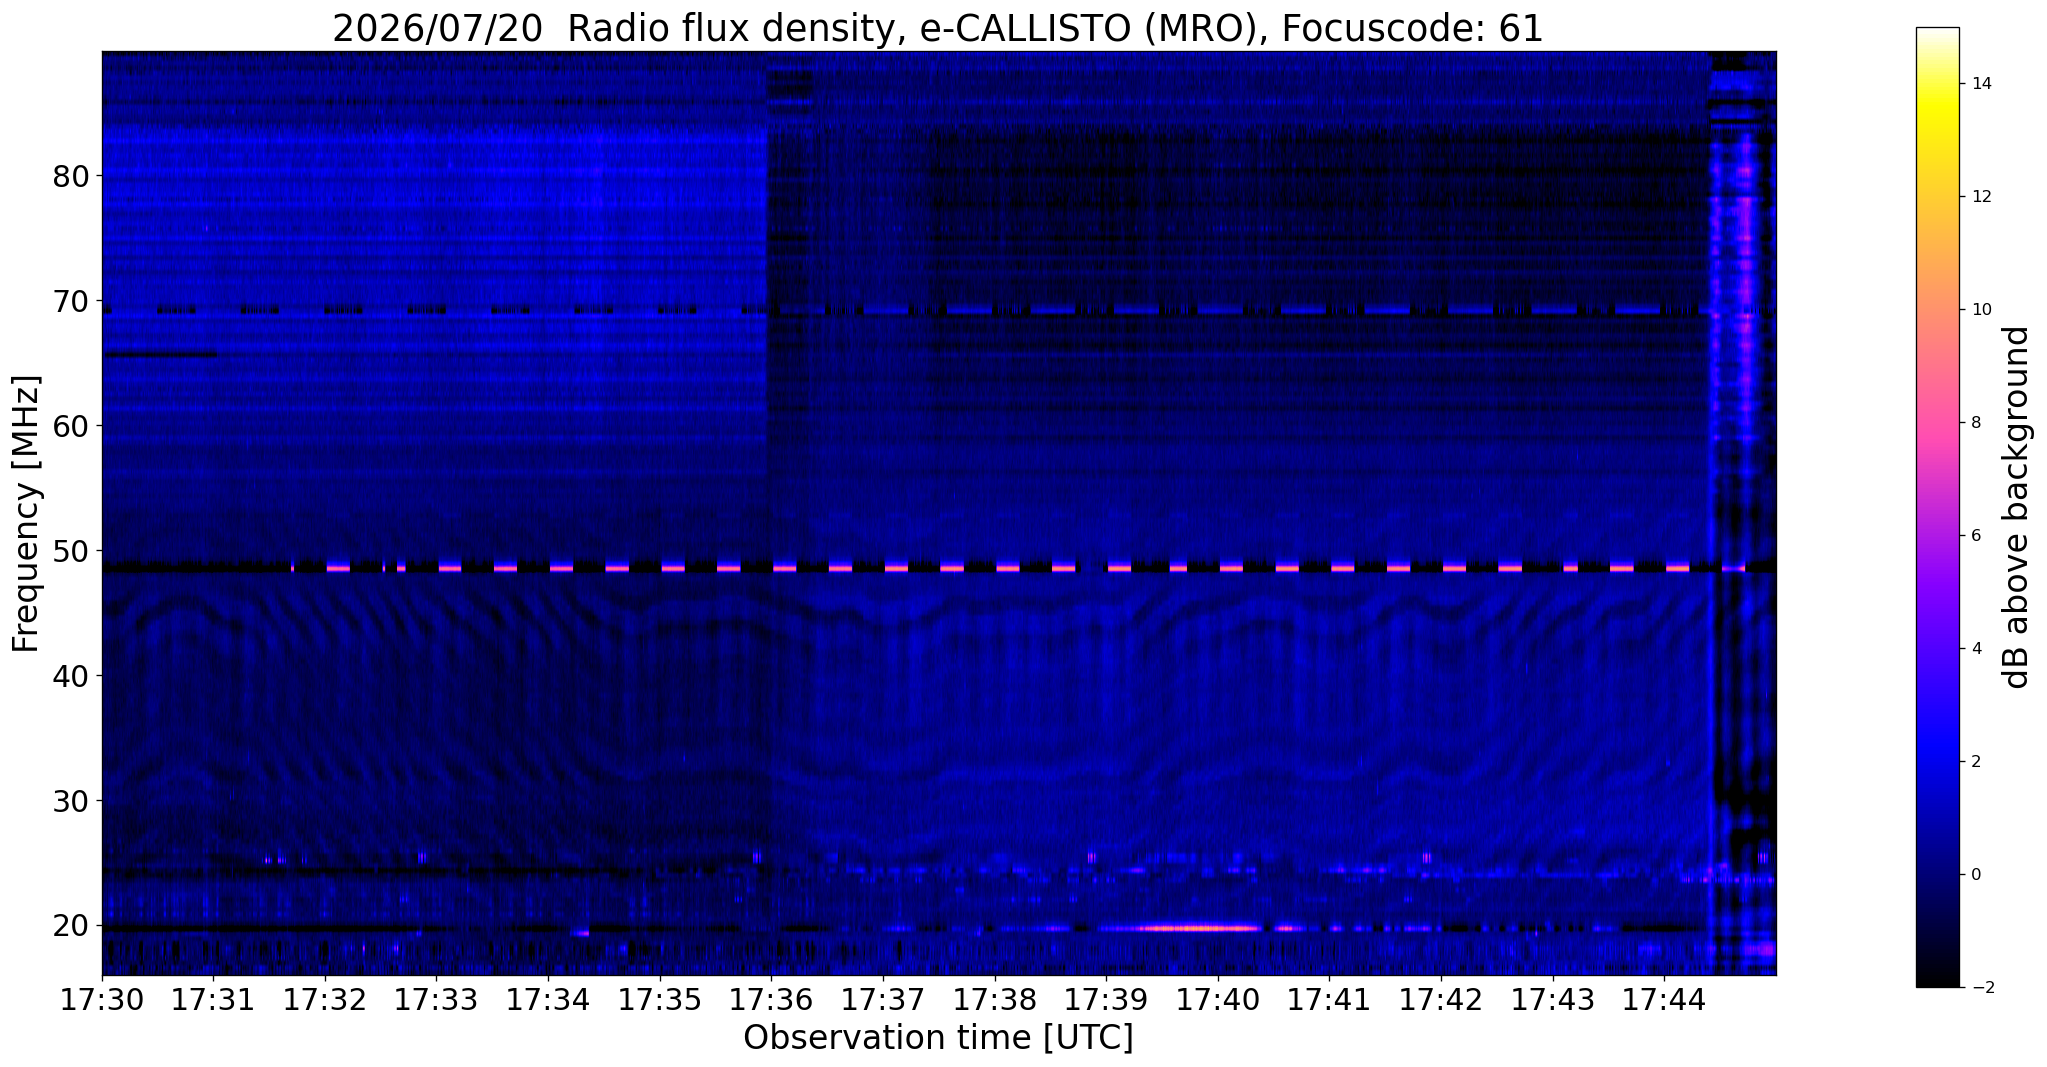The image size is (2047, 1067).
Task: Click the 17:34 time tick label
Action: pyautogui.click(x=548, y=1000)
